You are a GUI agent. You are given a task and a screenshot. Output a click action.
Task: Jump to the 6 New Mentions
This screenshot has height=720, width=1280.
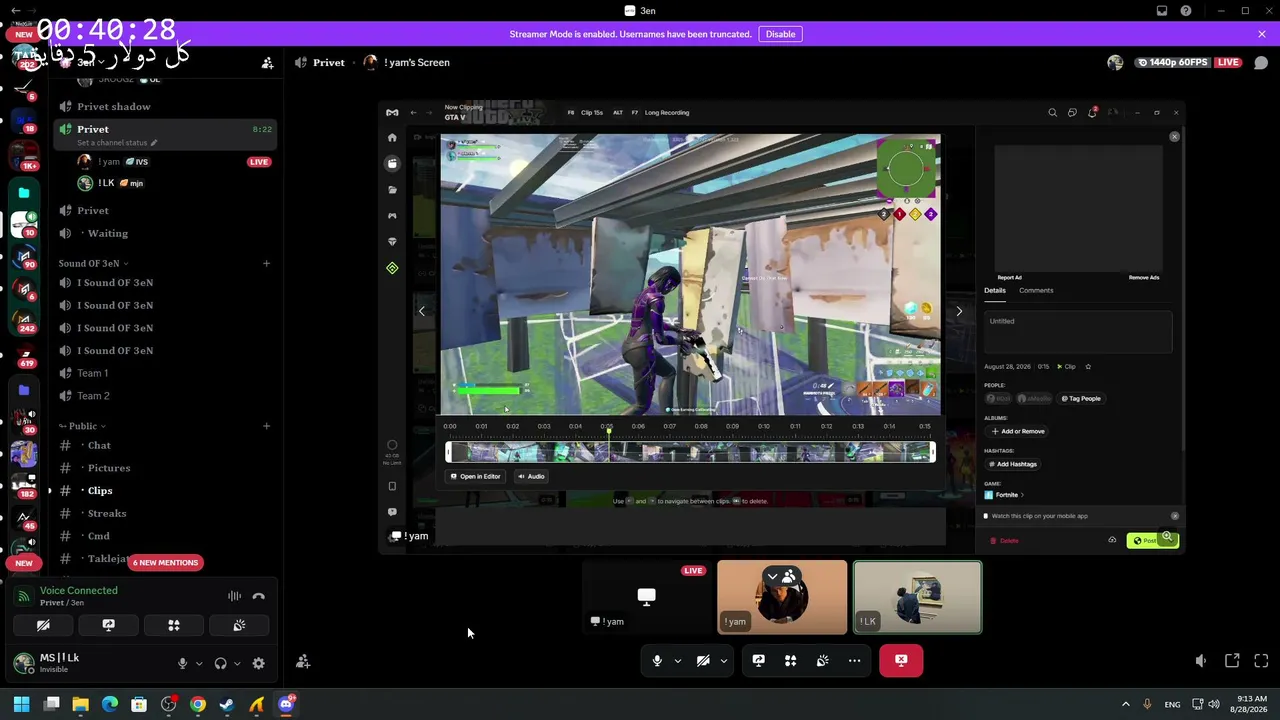coord(166,562)
